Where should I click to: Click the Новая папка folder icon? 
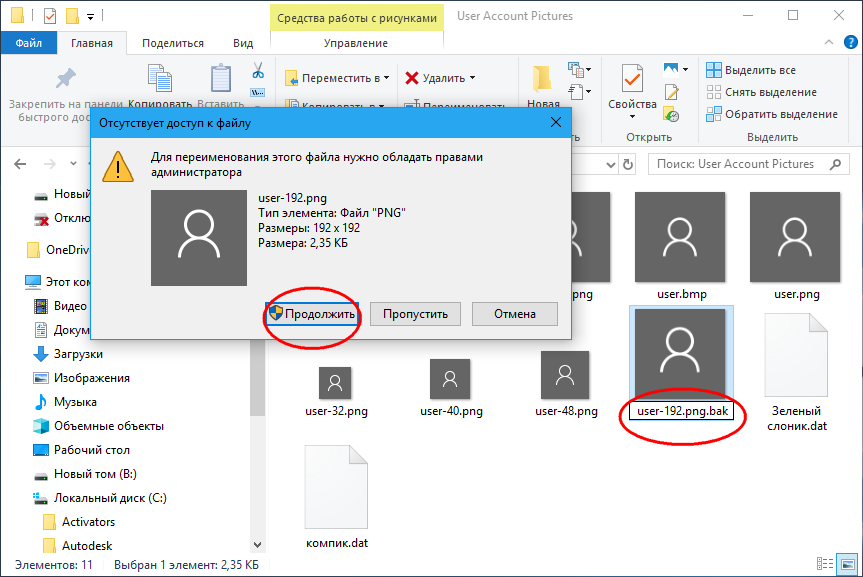click(543, 79)
